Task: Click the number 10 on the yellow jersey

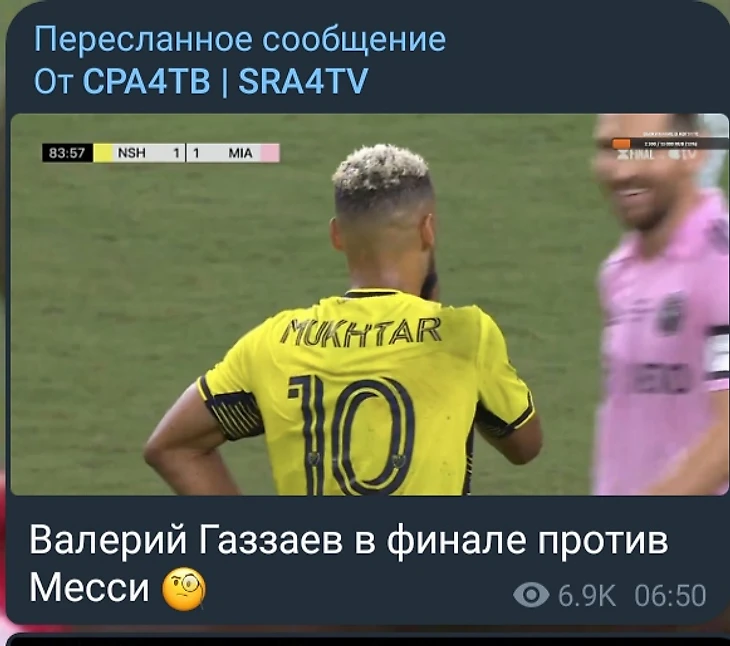Action: pyautogui.click(x=351, y=435)
